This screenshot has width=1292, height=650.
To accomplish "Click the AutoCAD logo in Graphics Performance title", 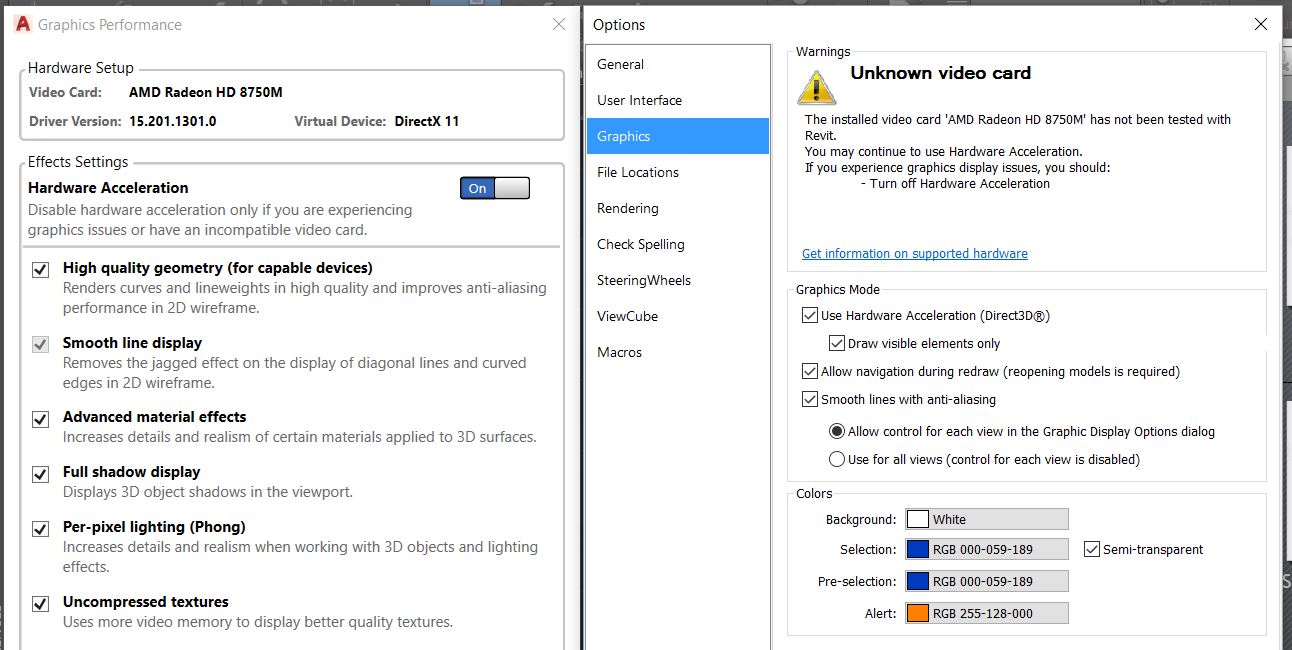I will [23, 25].
